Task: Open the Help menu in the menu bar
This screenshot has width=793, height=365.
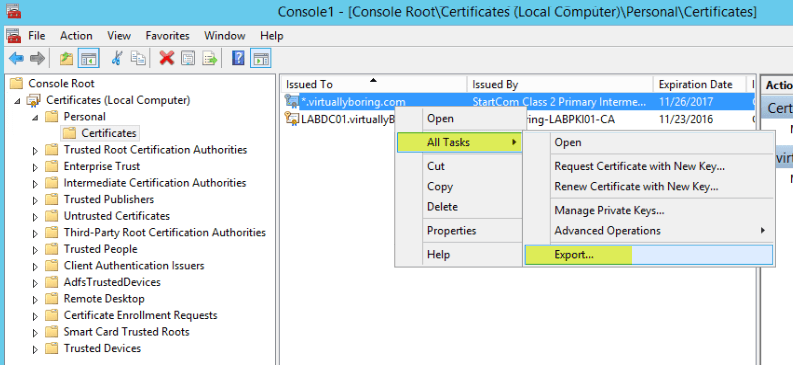Action: click(x=272, y=36)
